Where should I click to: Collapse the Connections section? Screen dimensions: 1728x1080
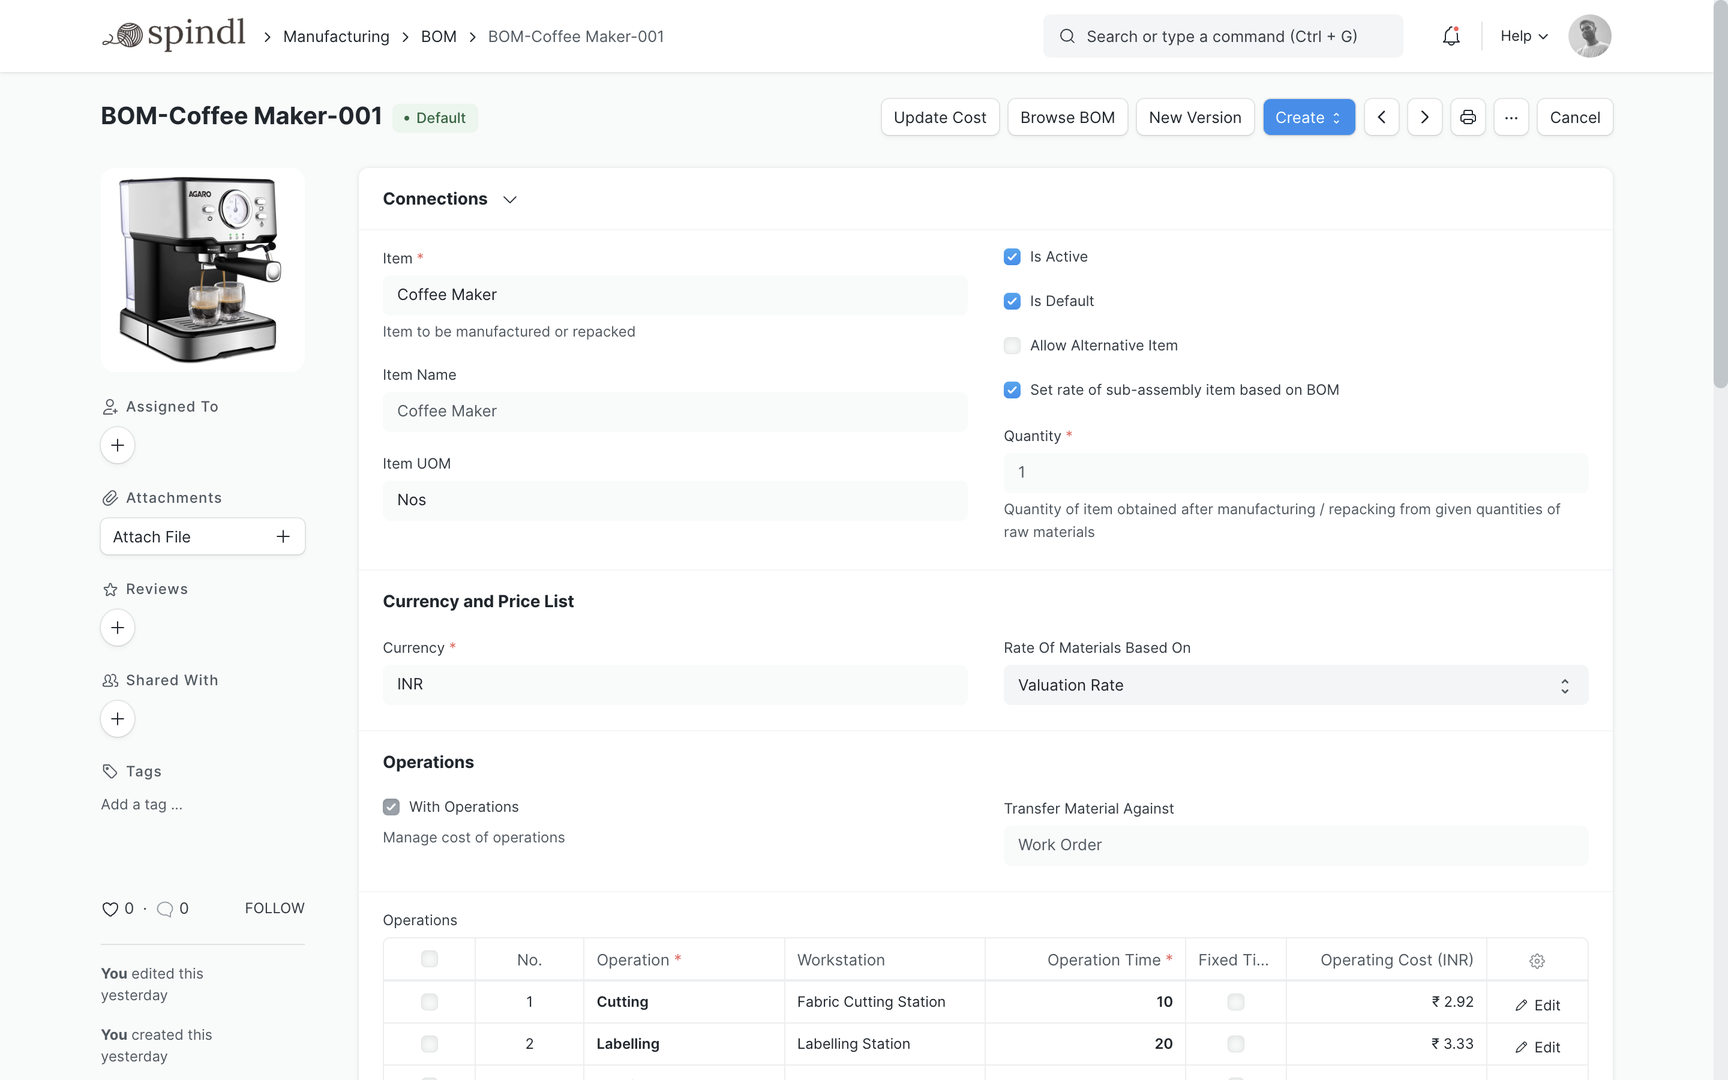[510, 199]
